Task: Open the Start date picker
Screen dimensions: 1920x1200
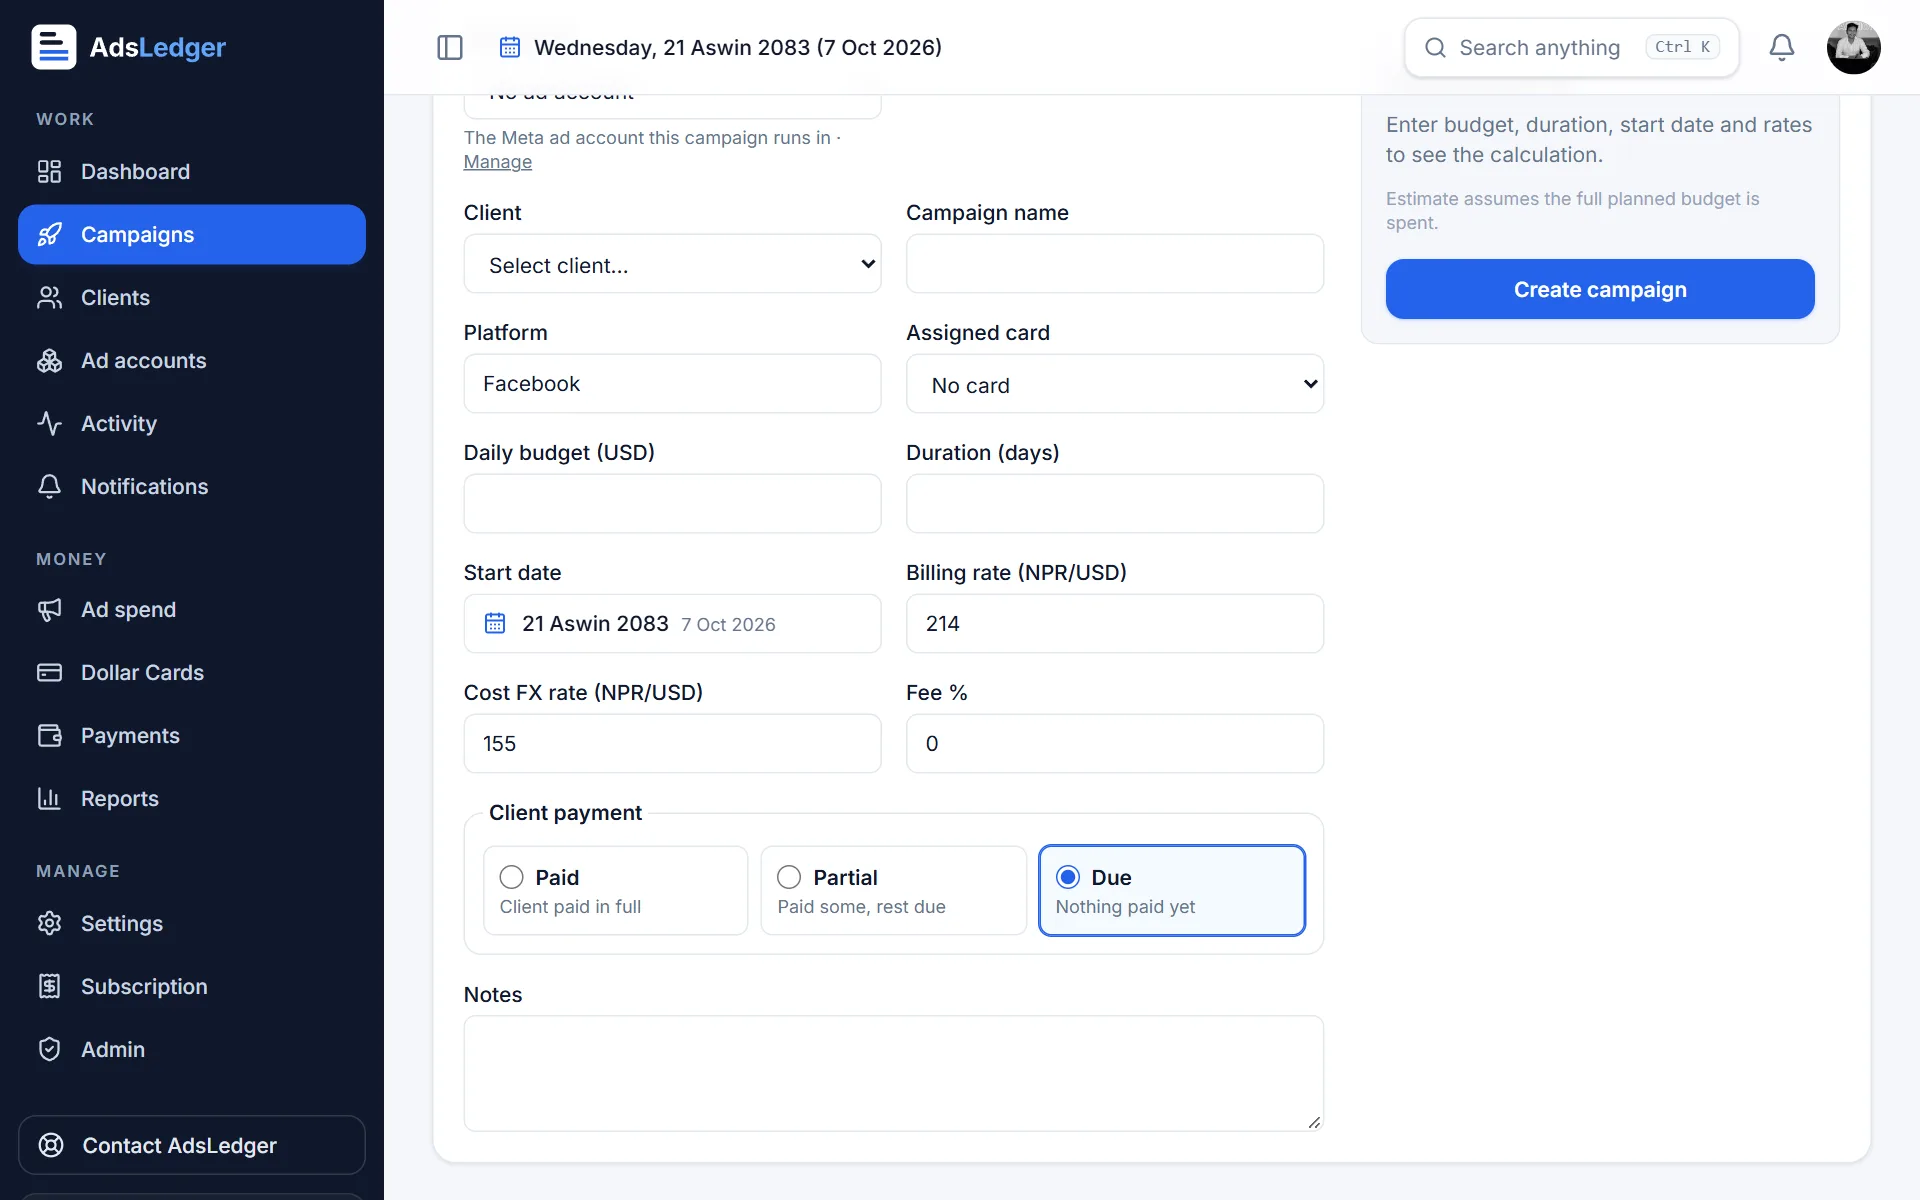Action: [x=672, y=624]
